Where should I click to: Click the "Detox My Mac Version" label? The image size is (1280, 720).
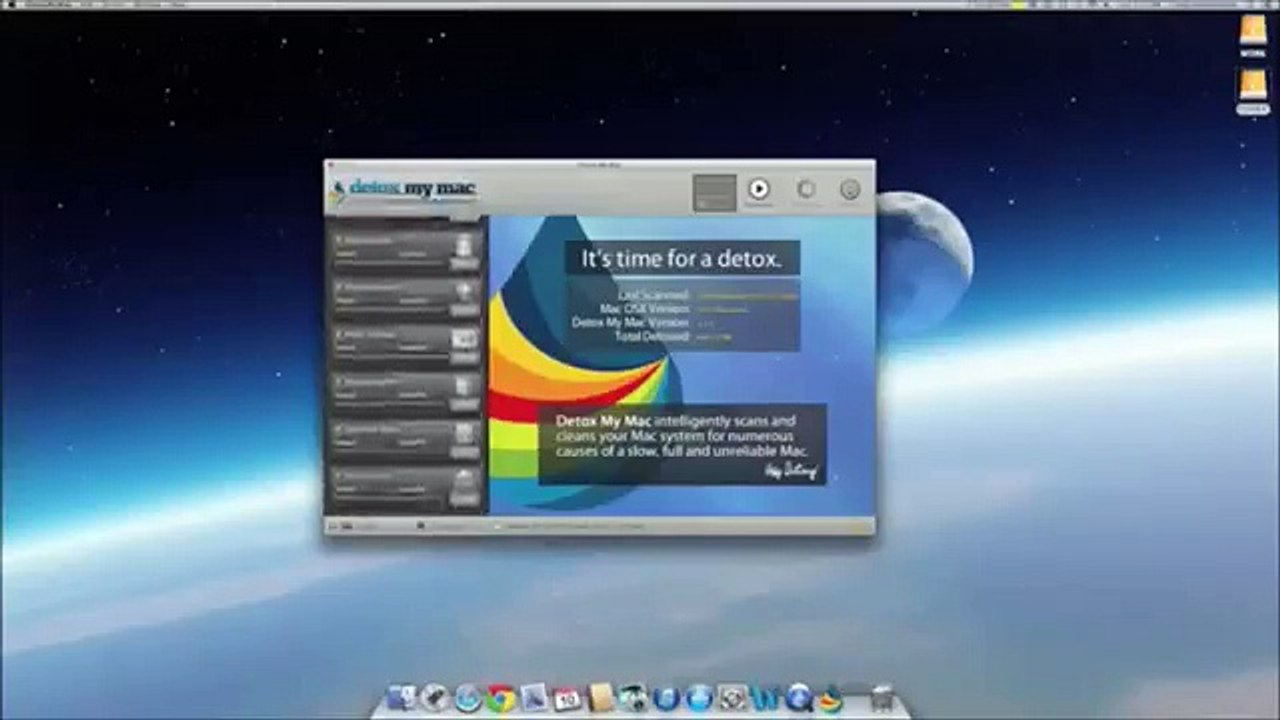pos(631,323)
